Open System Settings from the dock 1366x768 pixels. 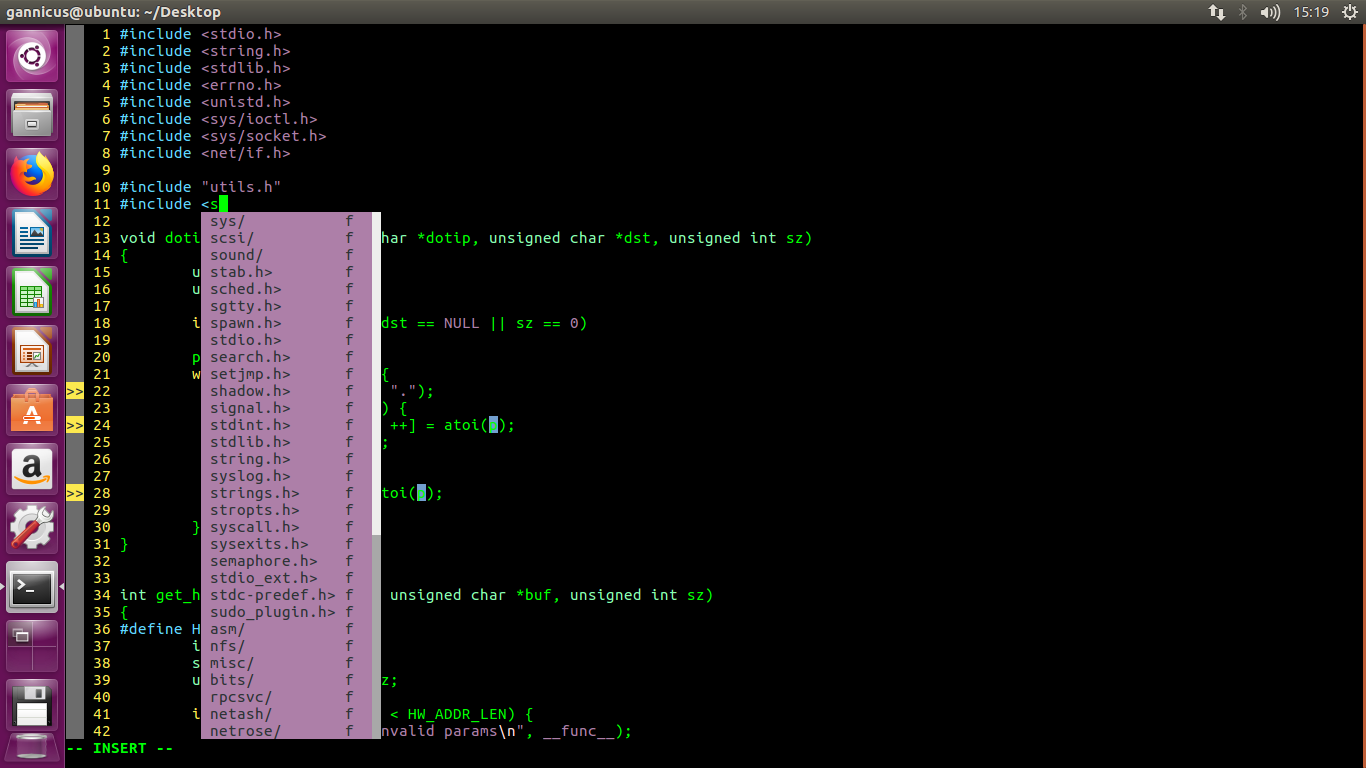tap(33, 528)
